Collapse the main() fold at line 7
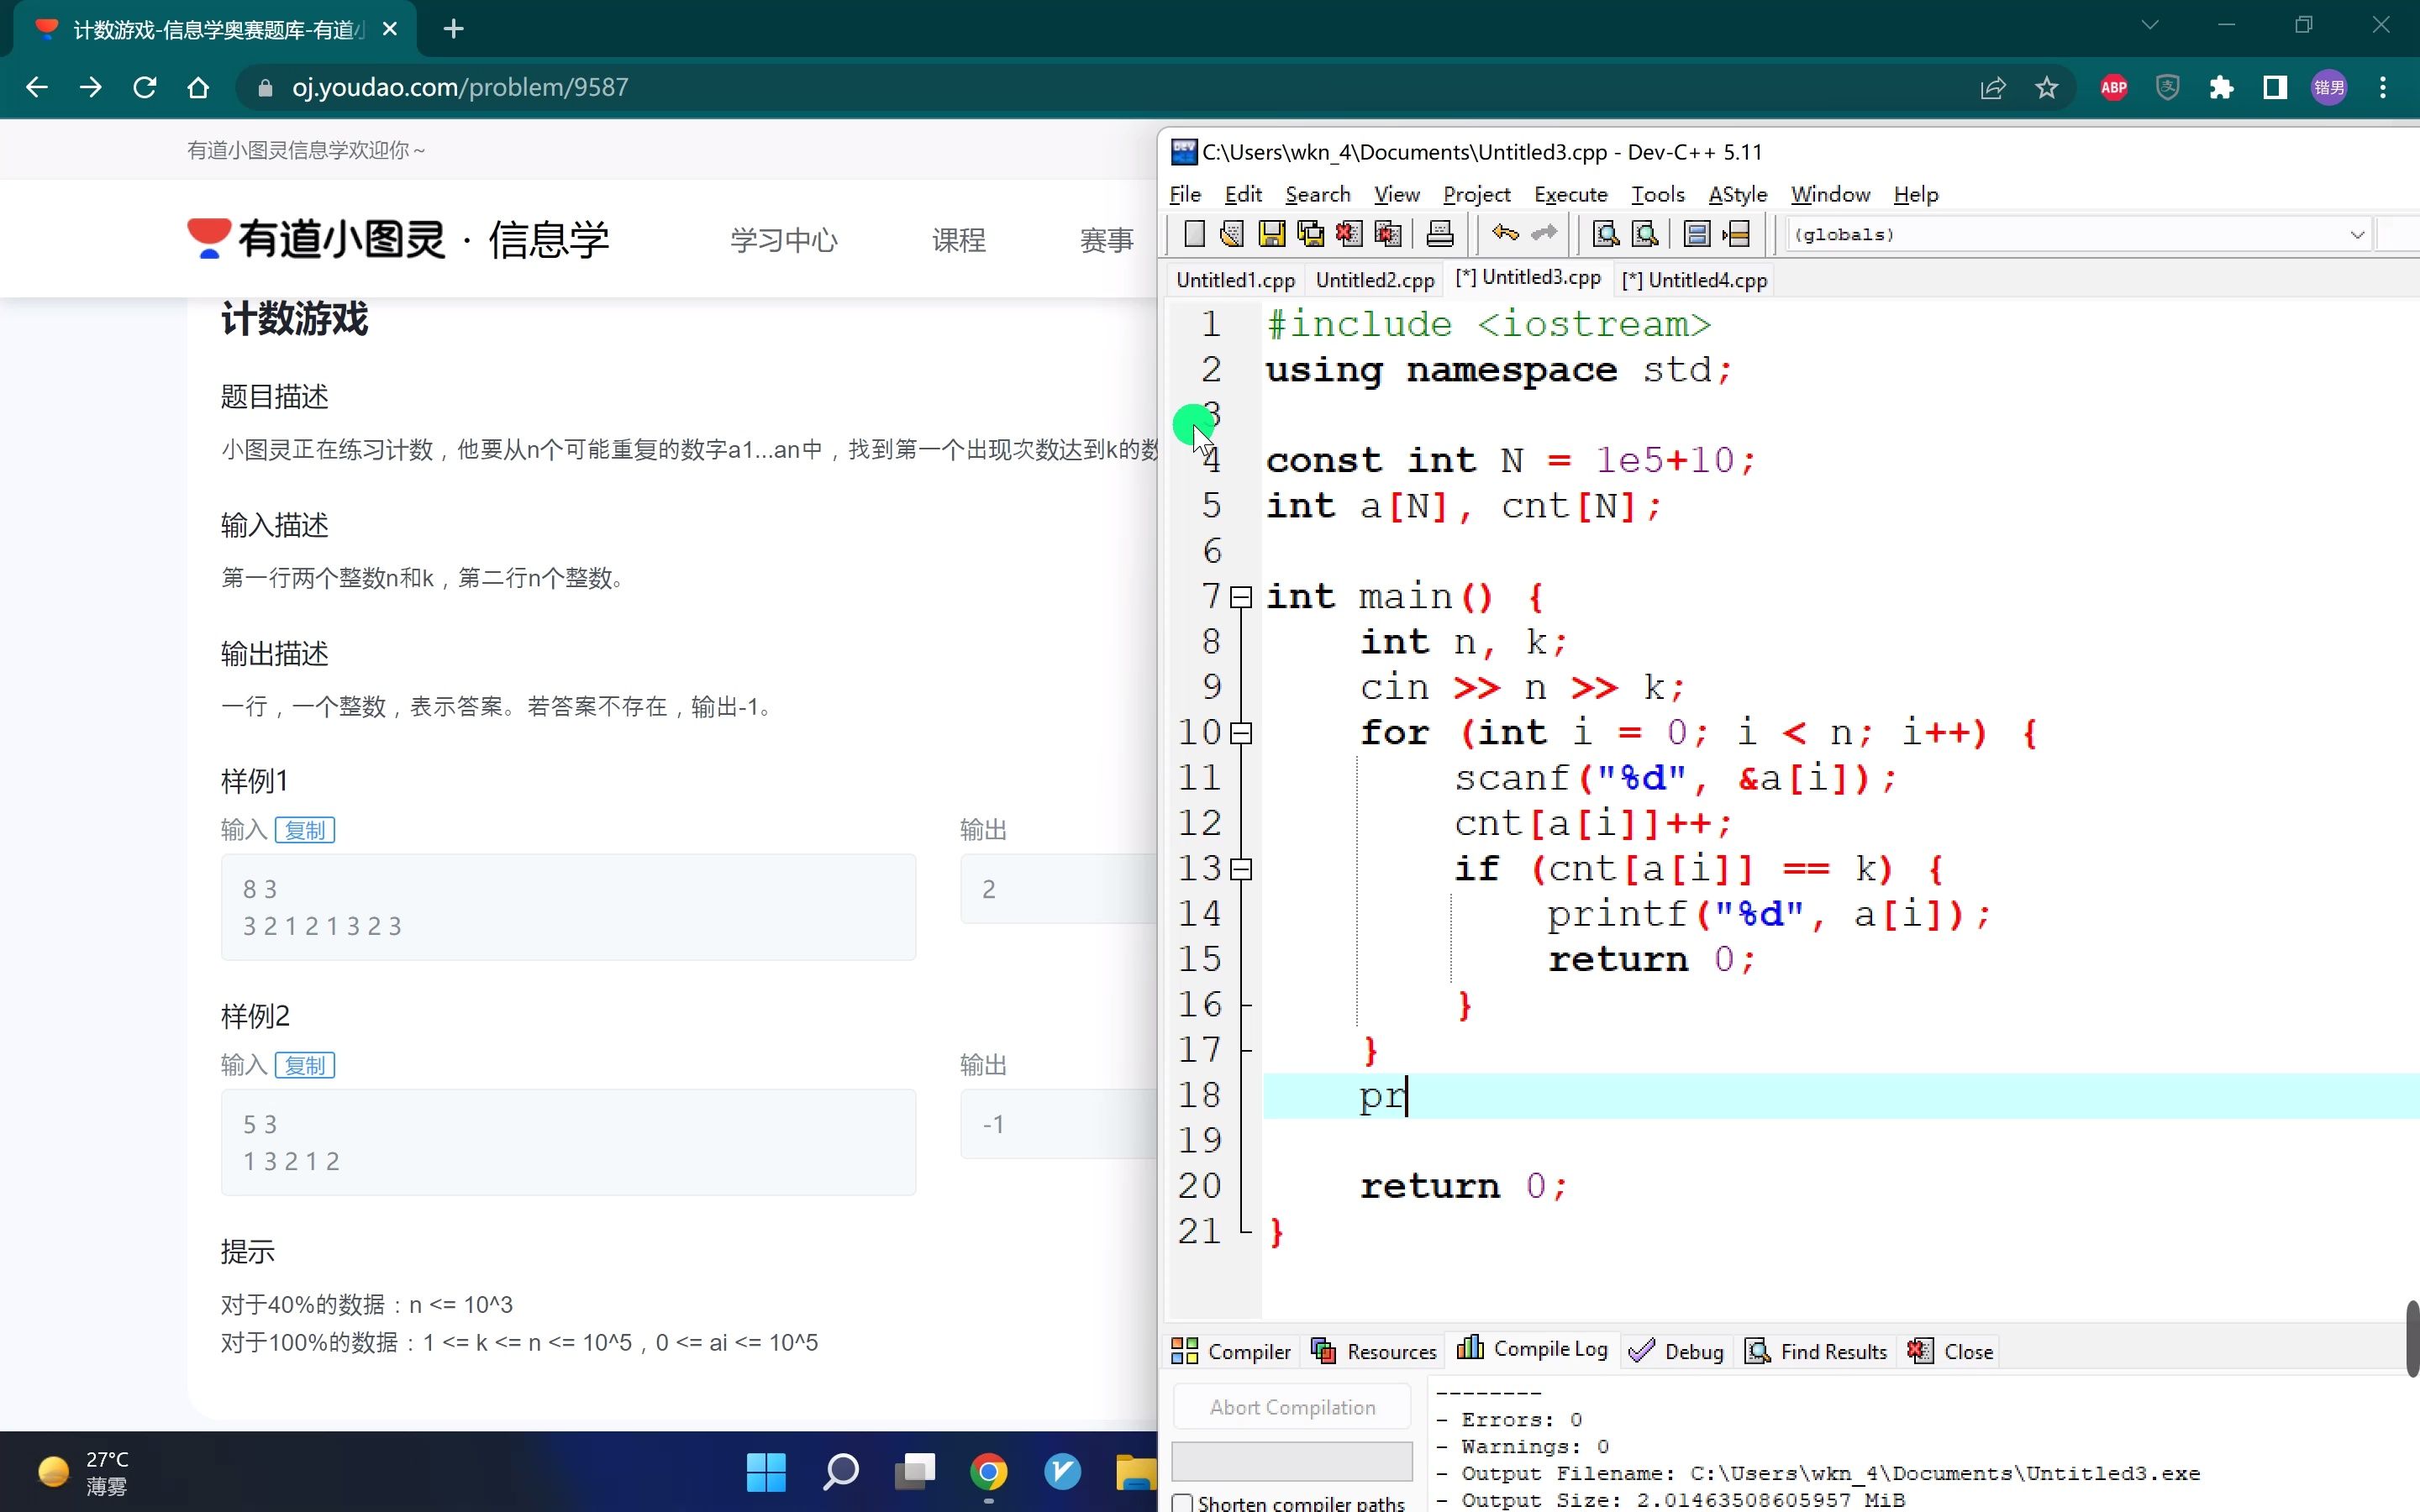 [1241, 597]
